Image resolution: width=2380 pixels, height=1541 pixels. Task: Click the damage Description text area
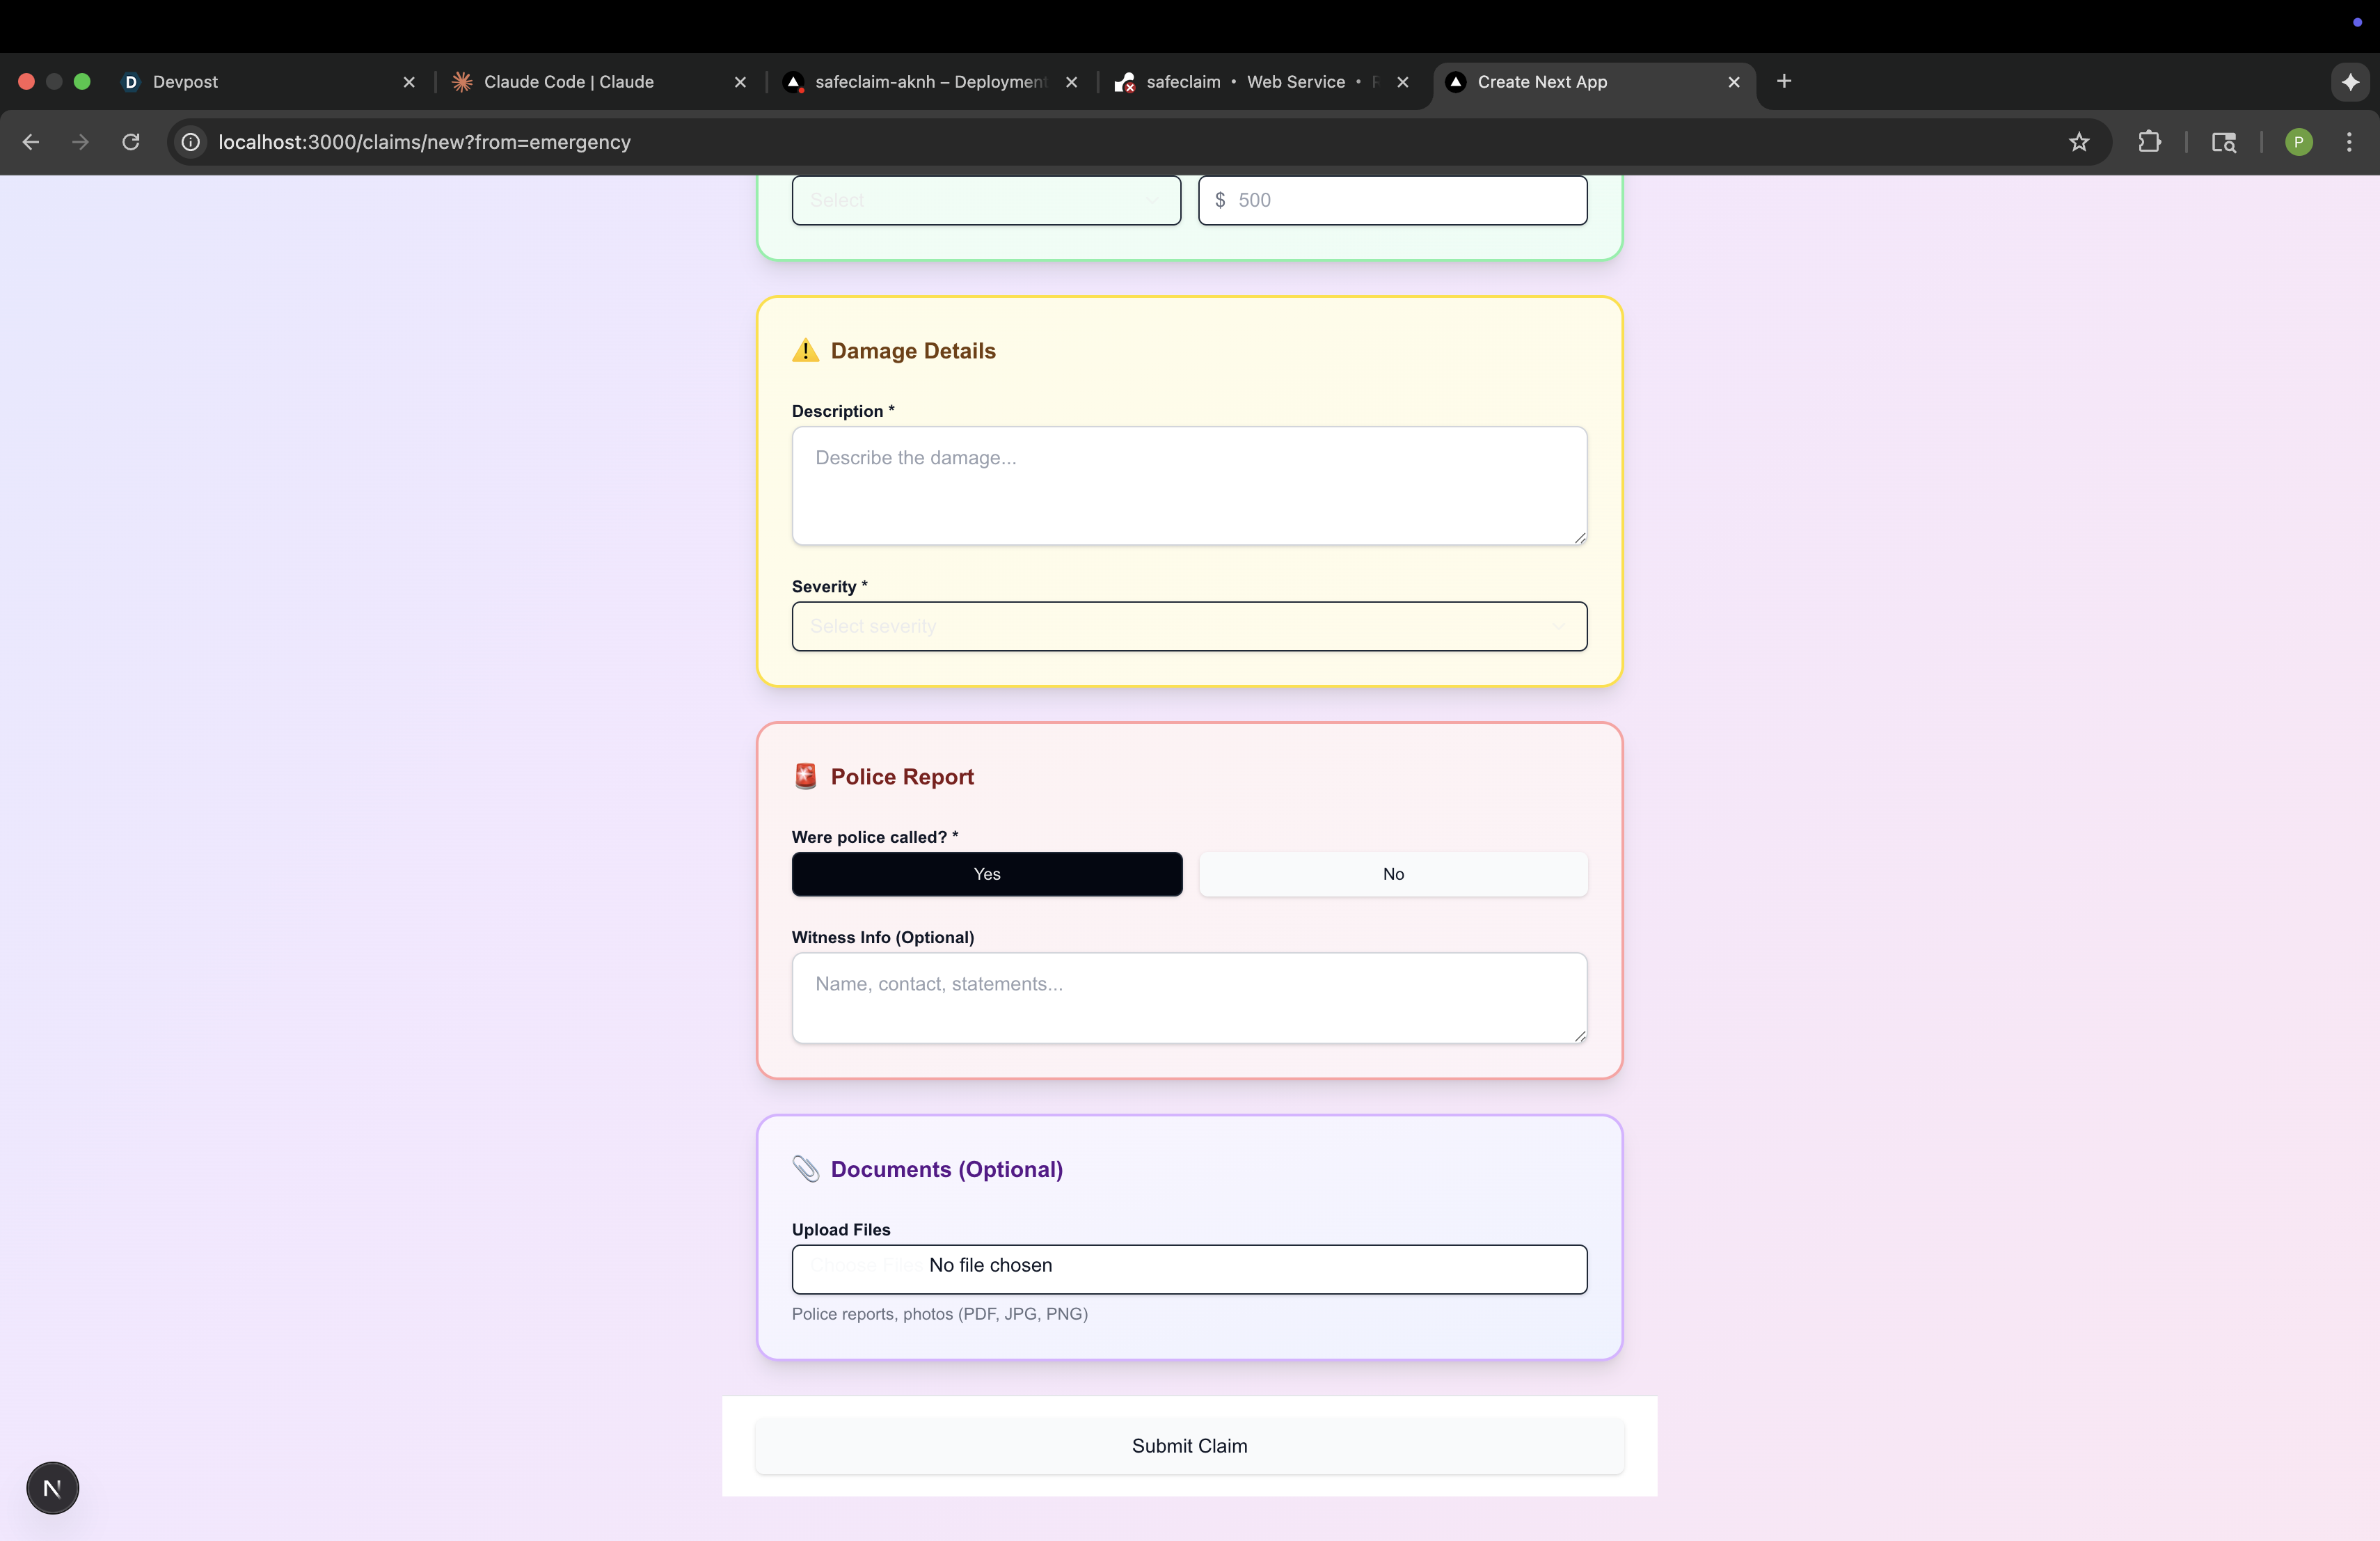1188,486
